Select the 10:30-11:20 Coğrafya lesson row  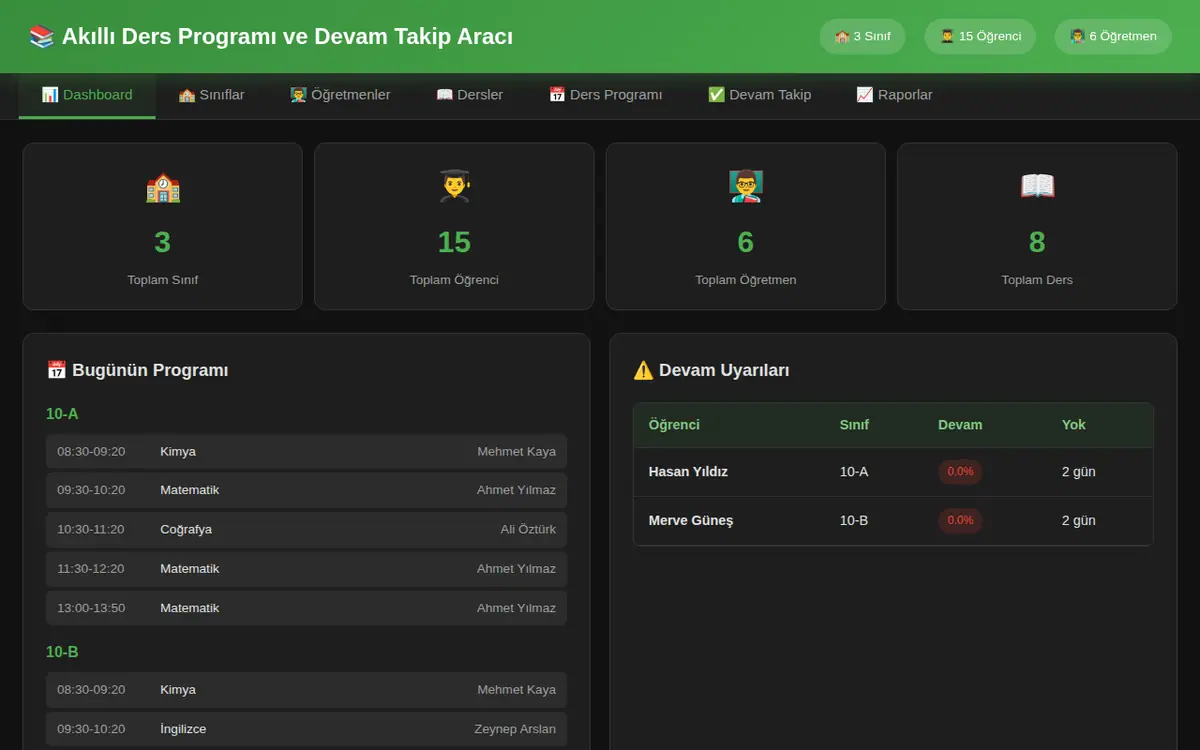[x=306, y=530]
